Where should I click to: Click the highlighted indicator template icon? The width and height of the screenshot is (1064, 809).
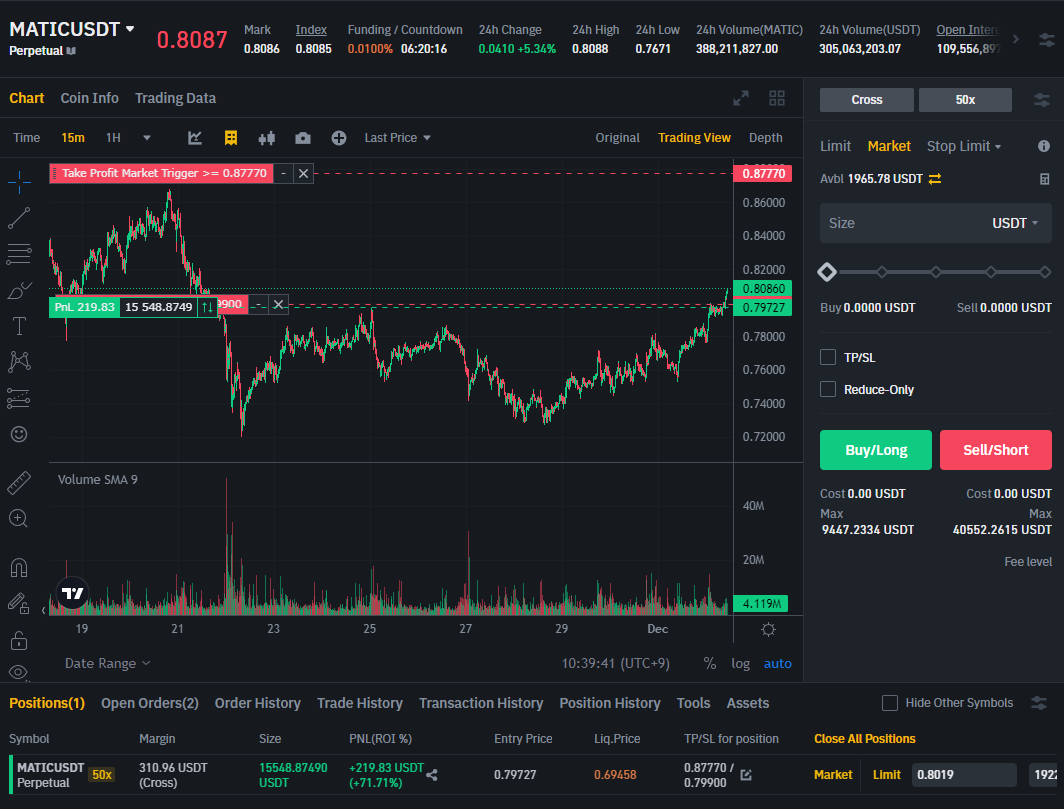pyautogui.click(x=231, y=138)
